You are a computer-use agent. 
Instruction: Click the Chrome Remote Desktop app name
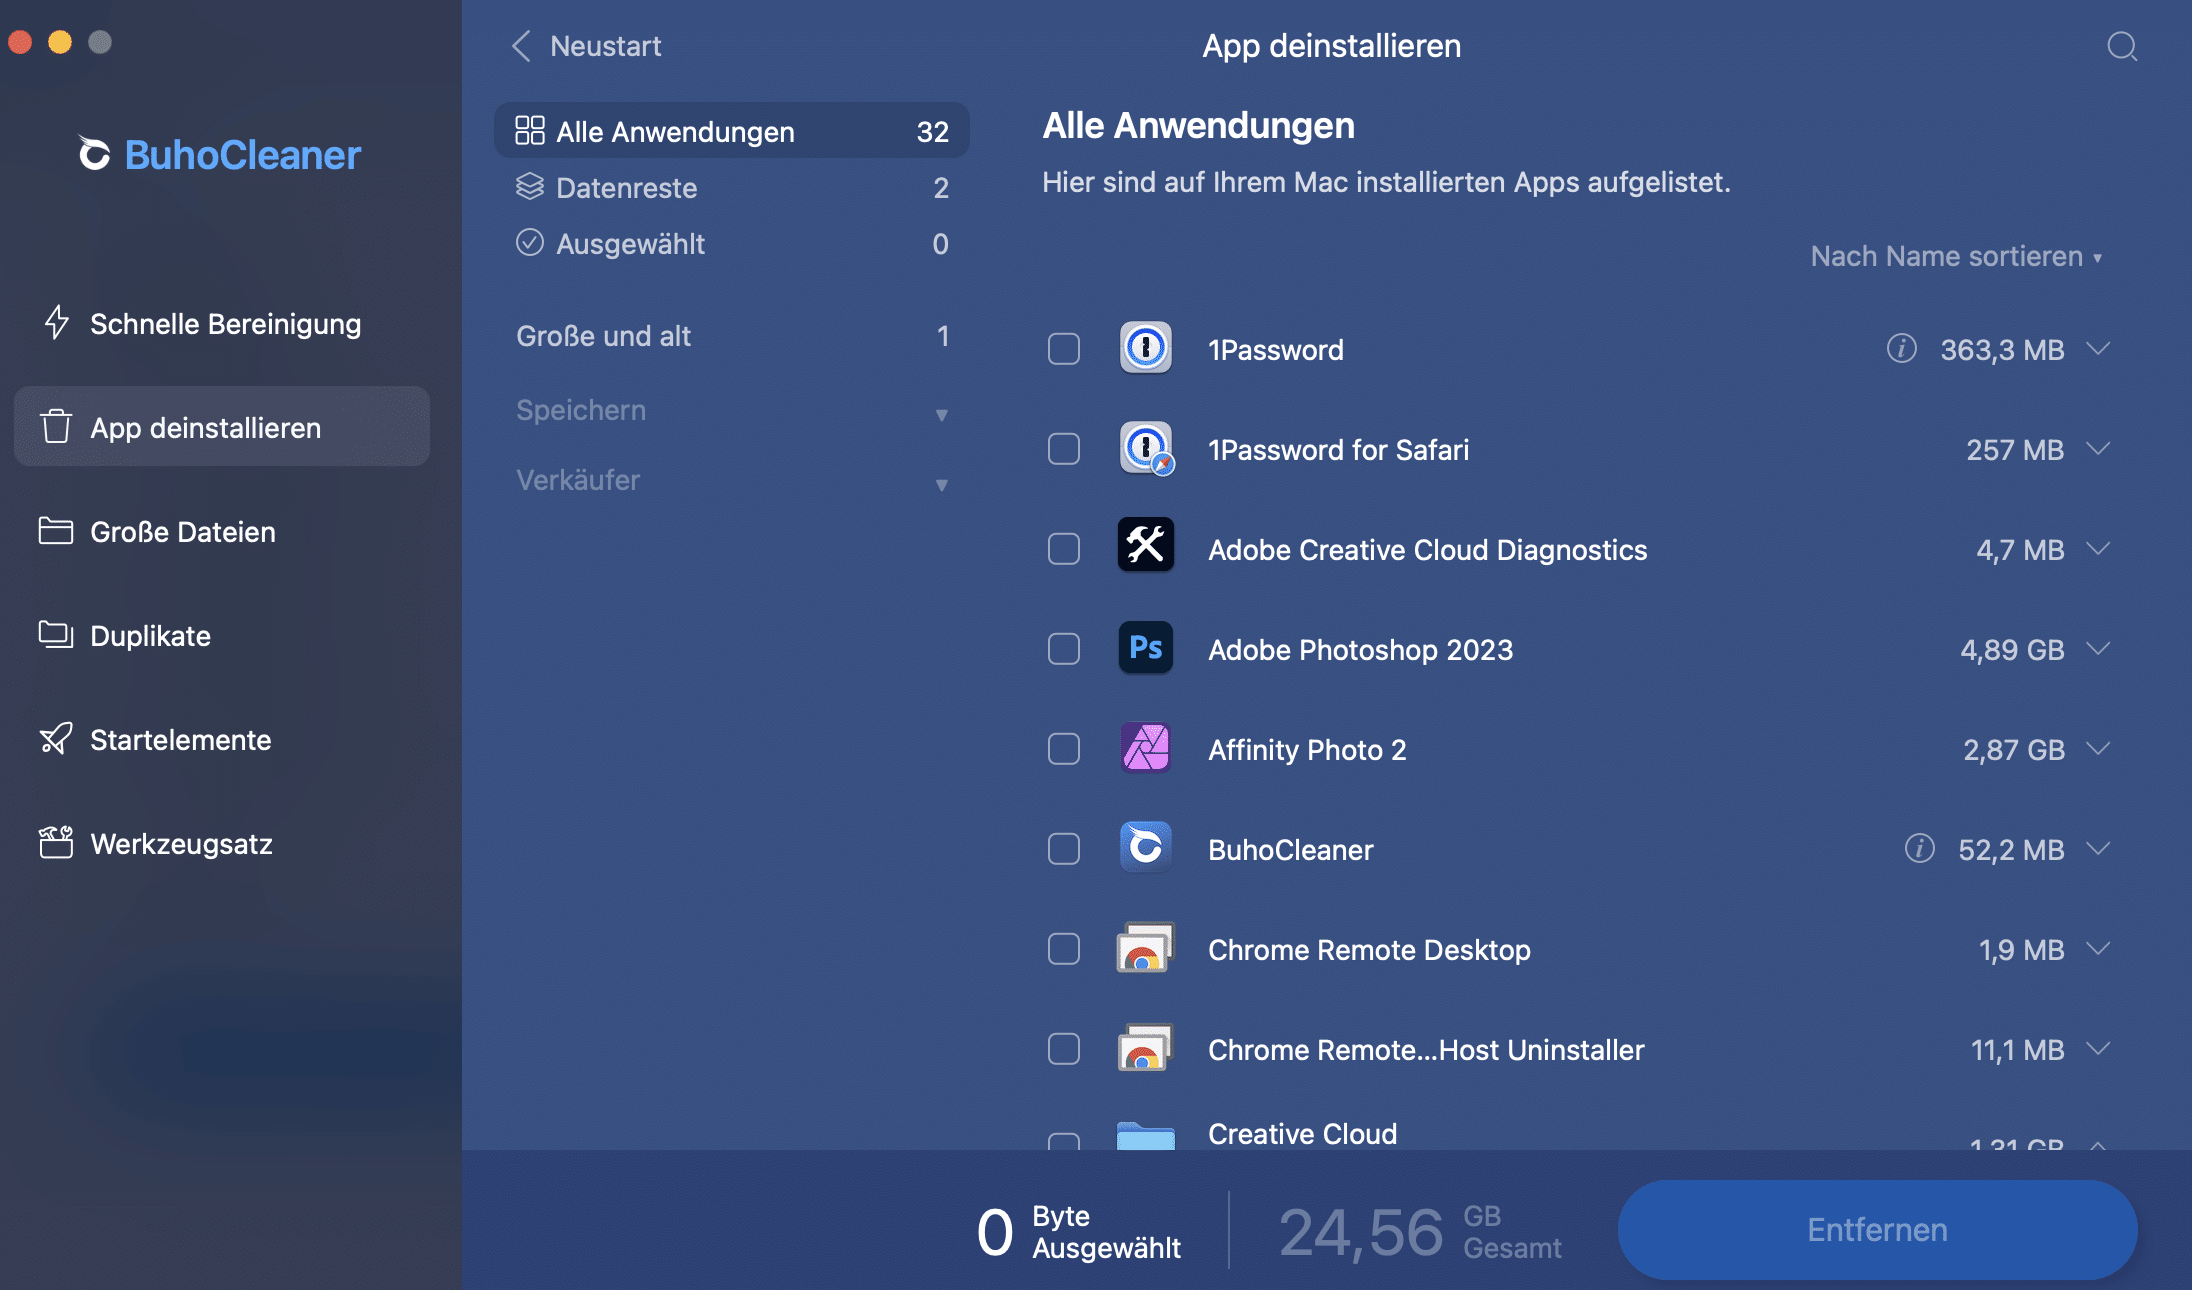[x=1369, y=949]
